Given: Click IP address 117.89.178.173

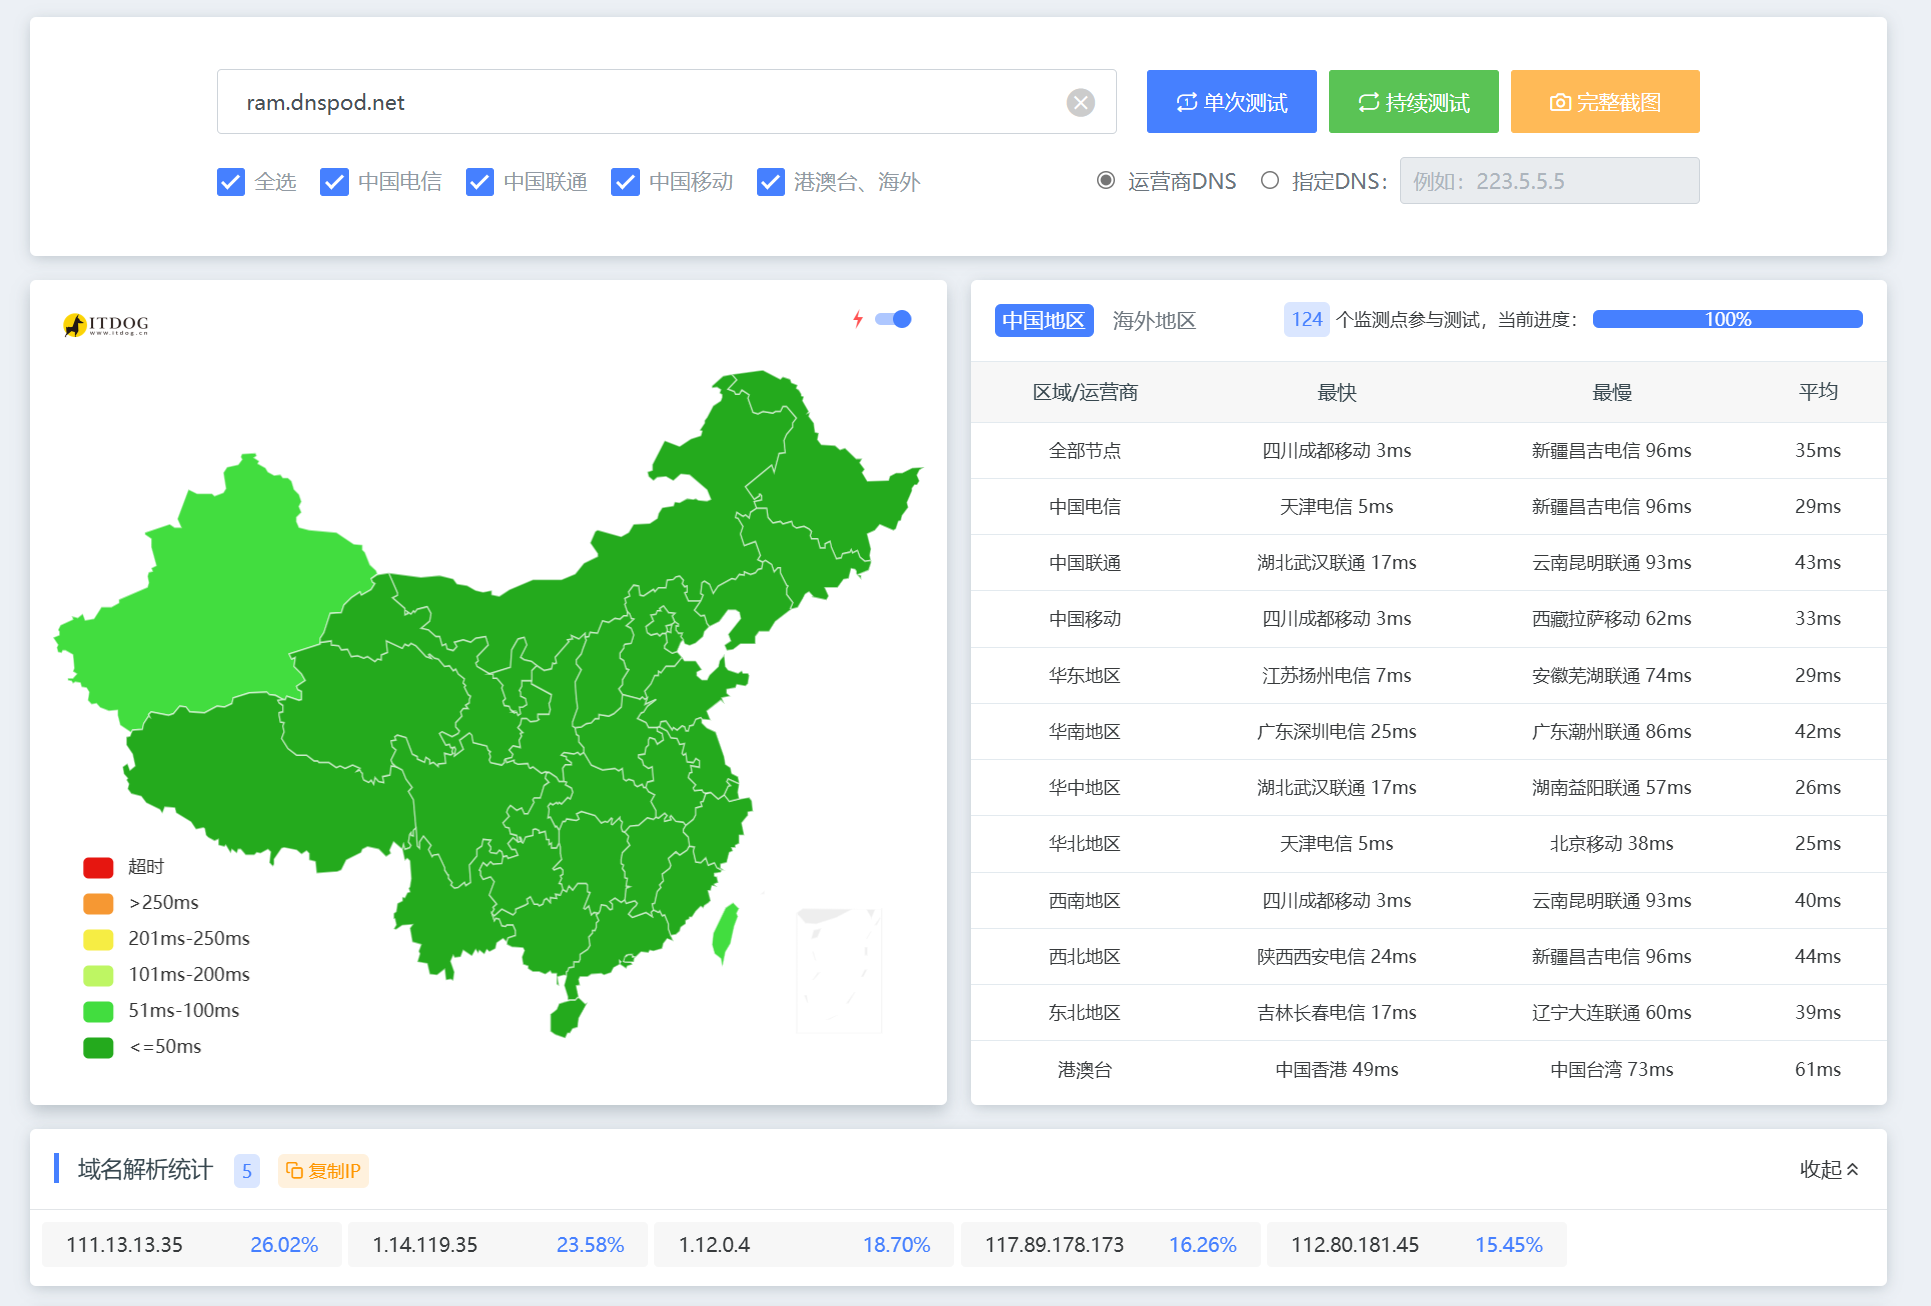Looking at the screenshot, I should click(1054, 1244).
